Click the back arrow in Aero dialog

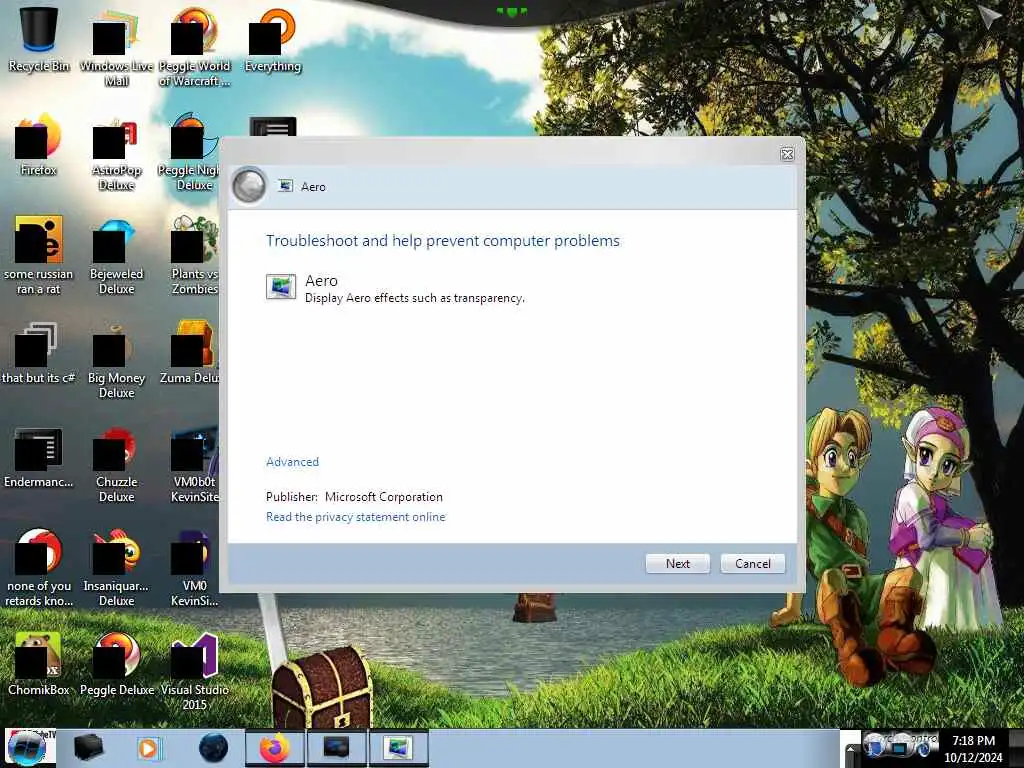pyautogui.click(x=249, y=186)
